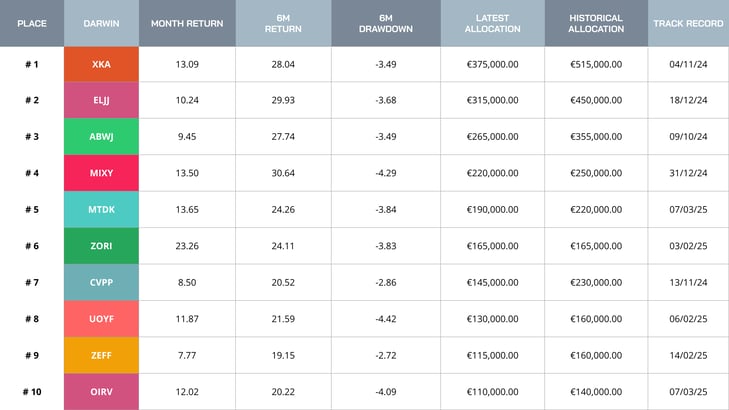Screen dimensions: 729x410
Task: Click the CVPP darwin badge
Action: click(101, 283)
